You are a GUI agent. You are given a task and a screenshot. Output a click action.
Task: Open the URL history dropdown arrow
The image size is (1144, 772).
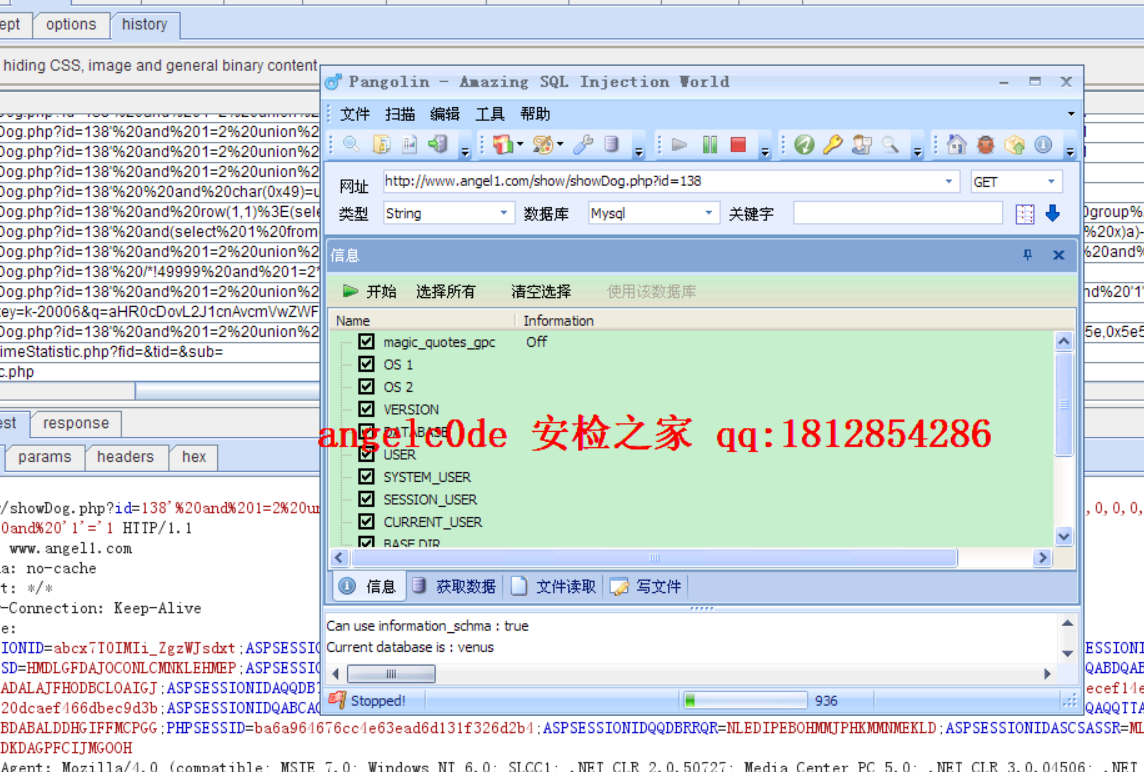click(x=948, y=181)
